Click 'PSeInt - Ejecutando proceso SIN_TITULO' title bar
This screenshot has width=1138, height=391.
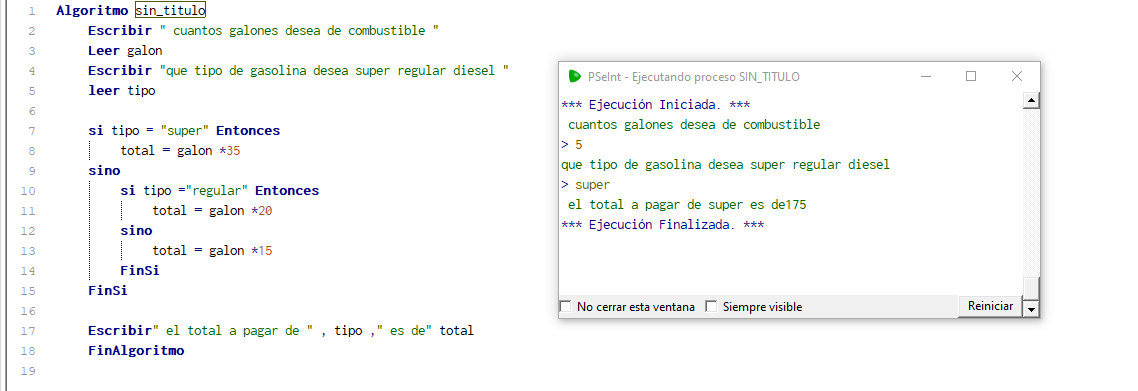[694, 76]
